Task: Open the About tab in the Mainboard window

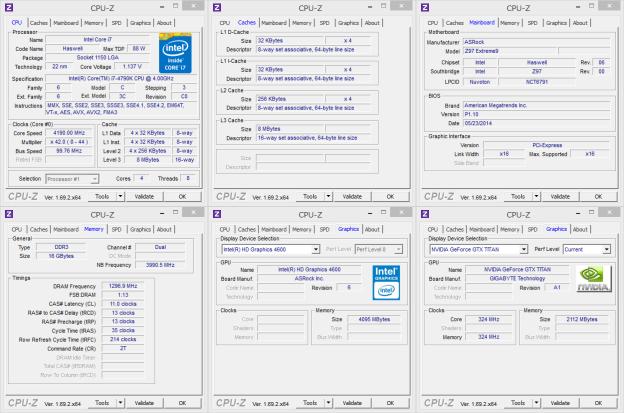Action: coord(580,23)
